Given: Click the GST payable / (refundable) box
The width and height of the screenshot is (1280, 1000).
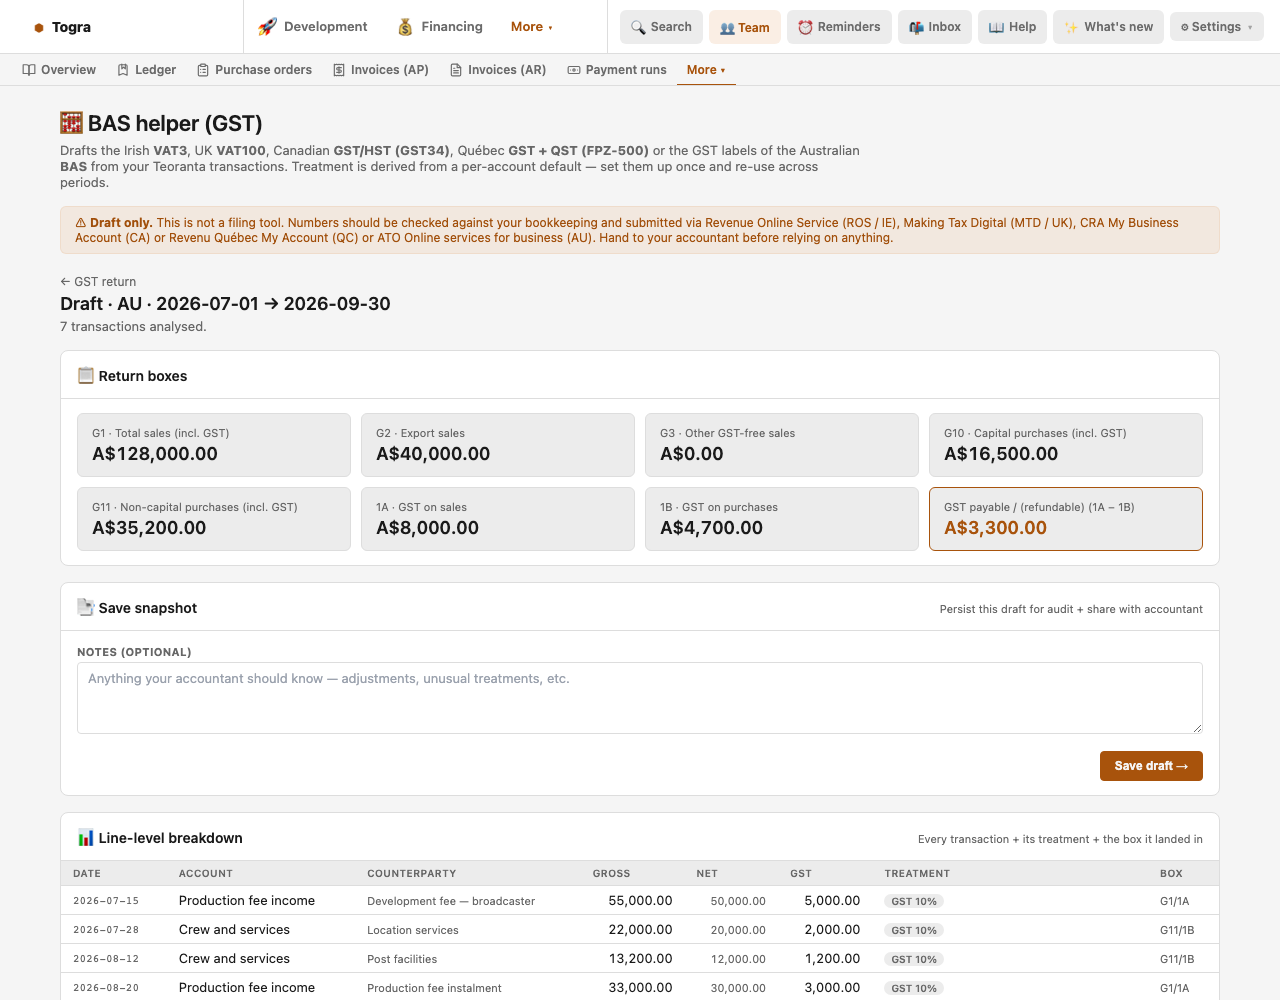Looking at the screenshot, I should [x=1066, y=519].
